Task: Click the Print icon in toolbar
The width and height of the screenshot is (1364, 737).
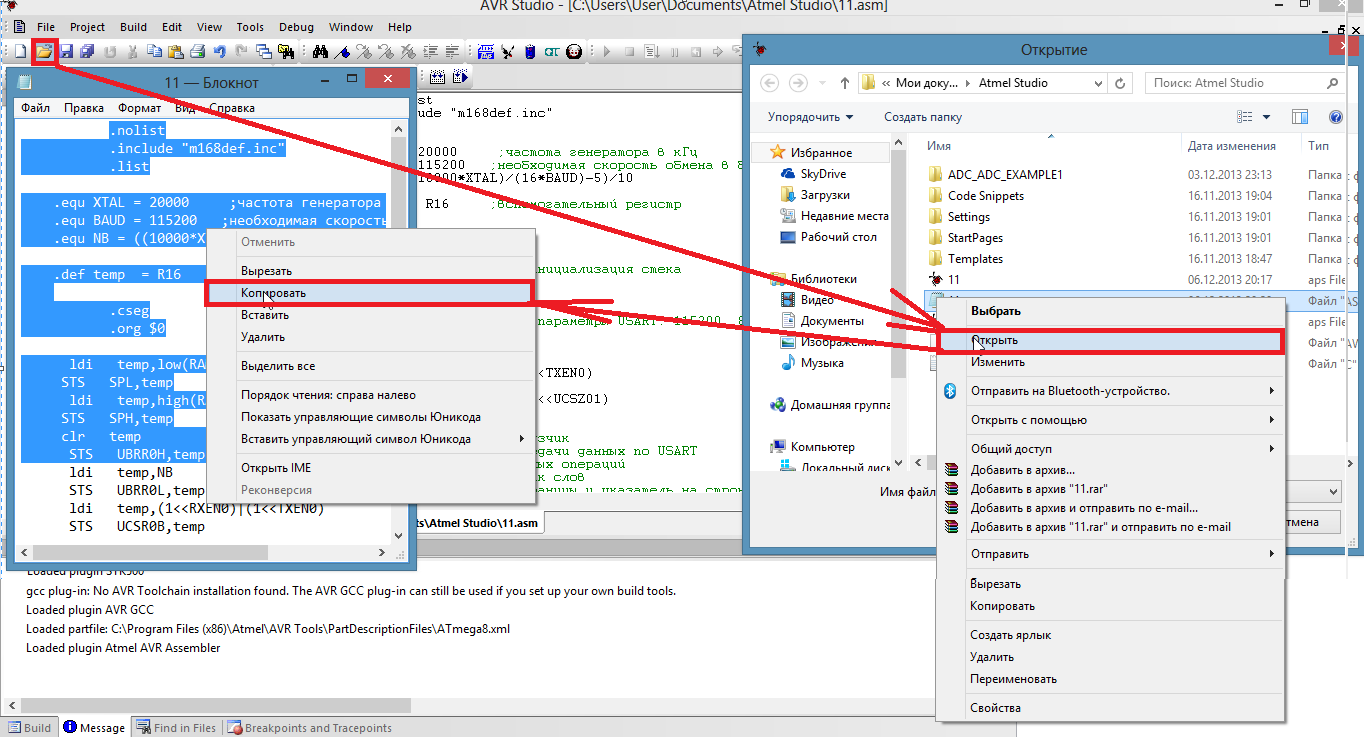Action: pyautogui.click(x=197, y=51)
